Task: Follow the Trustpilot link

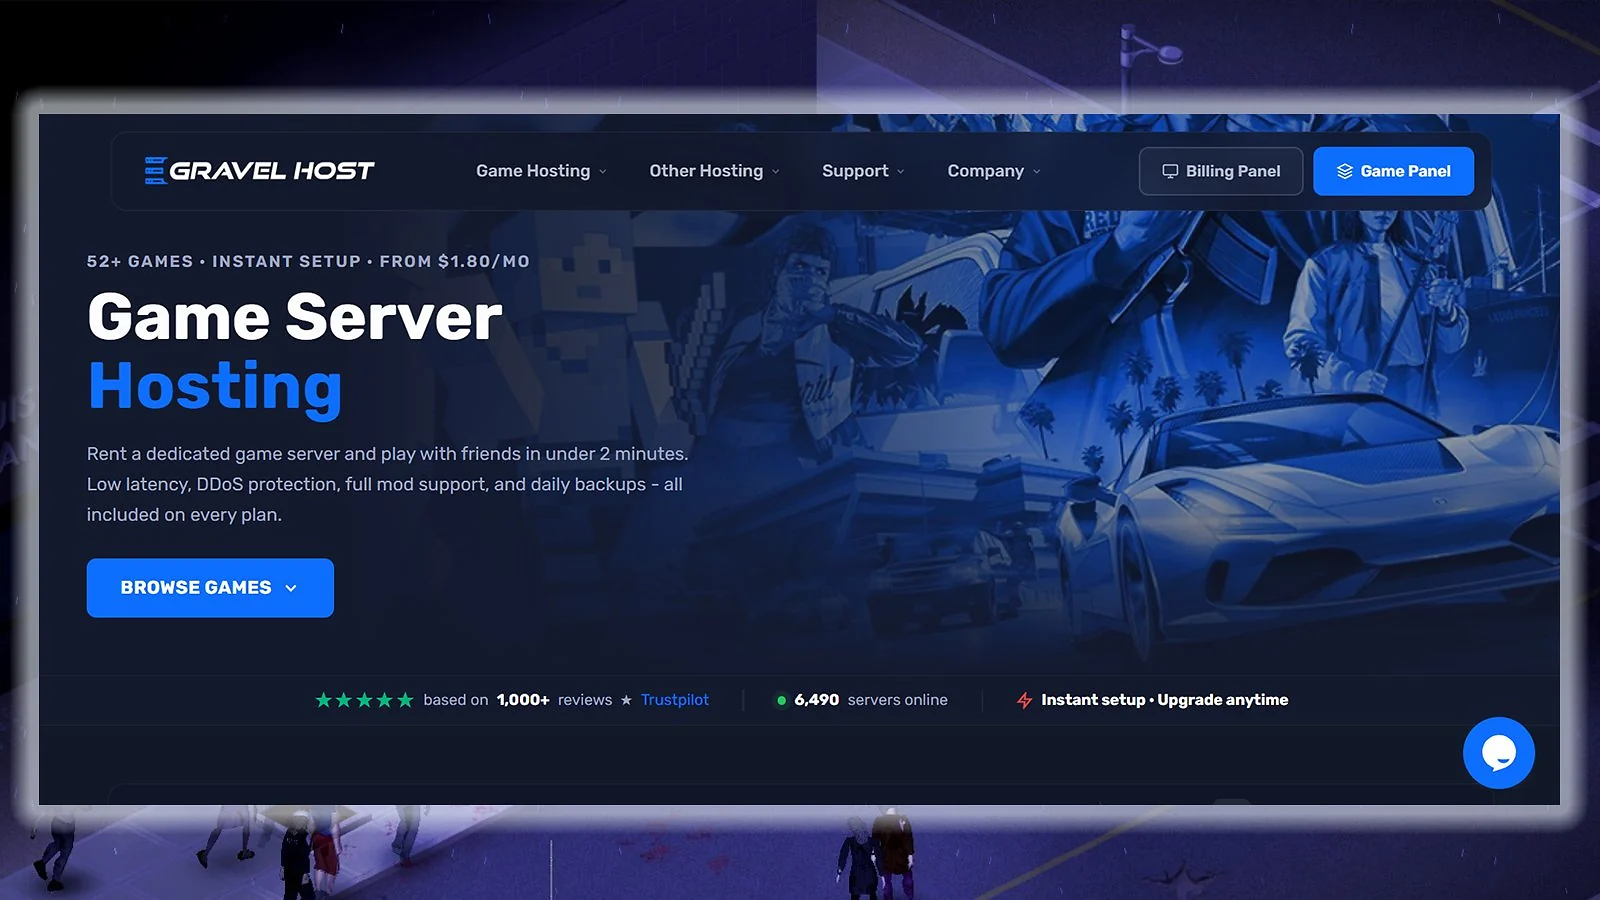Action: 675,700
